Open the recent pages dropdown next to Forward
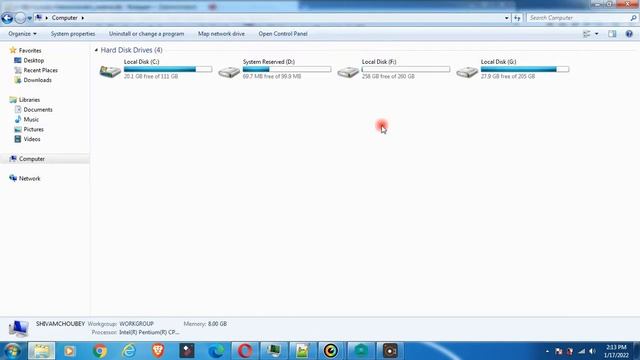This screenshot has width=640, height=360. click(x=29, y=18)
